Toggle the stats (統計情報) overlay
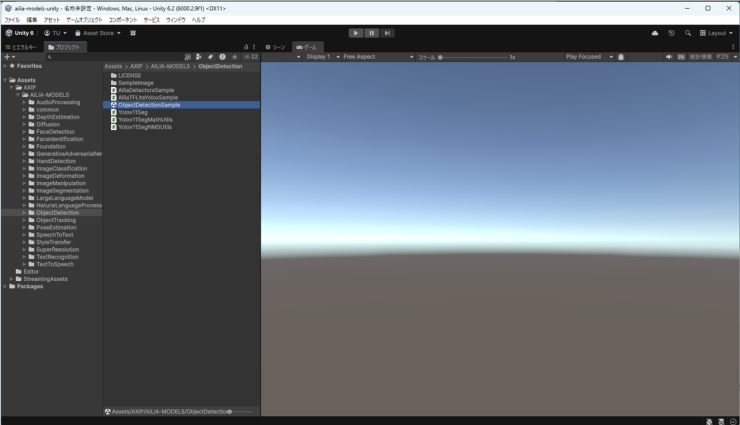Screen dimensions: 740x425 tap(700, 57)
